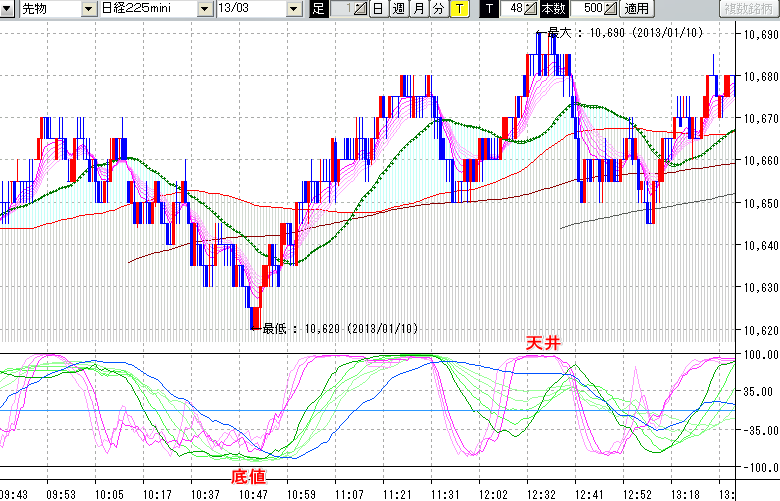Open the 13/03 contract month dropdown
The width and height of the screenshot is (780, 501).
pyautogui.click(x=293, y=9)
